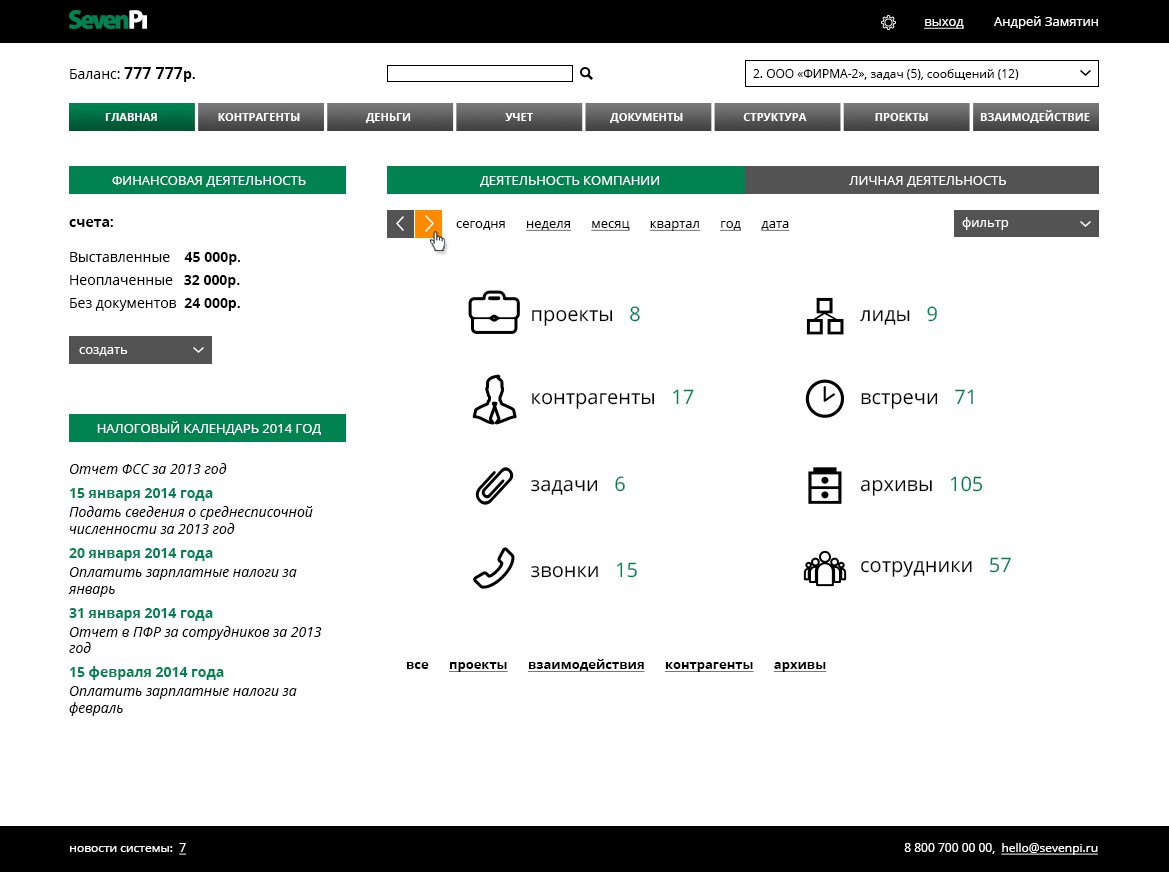Expand the создать dropdown
This screenshot has width=1169, height=872.
click(x=140, y=350)
